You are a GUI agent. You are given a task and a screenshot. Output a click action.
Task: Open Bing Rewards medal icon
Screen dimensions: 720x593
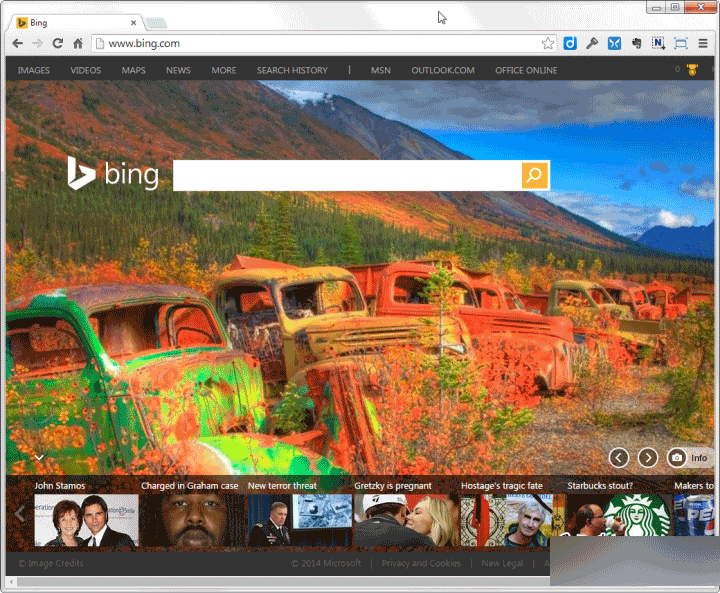(692, 70)
